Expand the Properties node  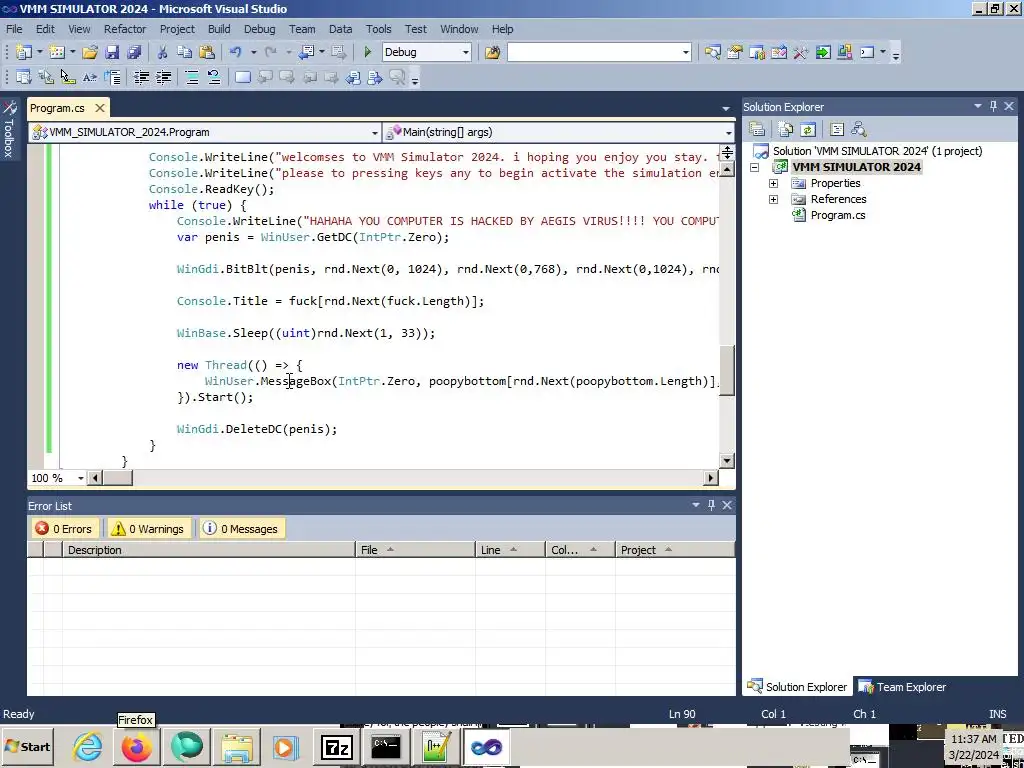coord(773,184)
